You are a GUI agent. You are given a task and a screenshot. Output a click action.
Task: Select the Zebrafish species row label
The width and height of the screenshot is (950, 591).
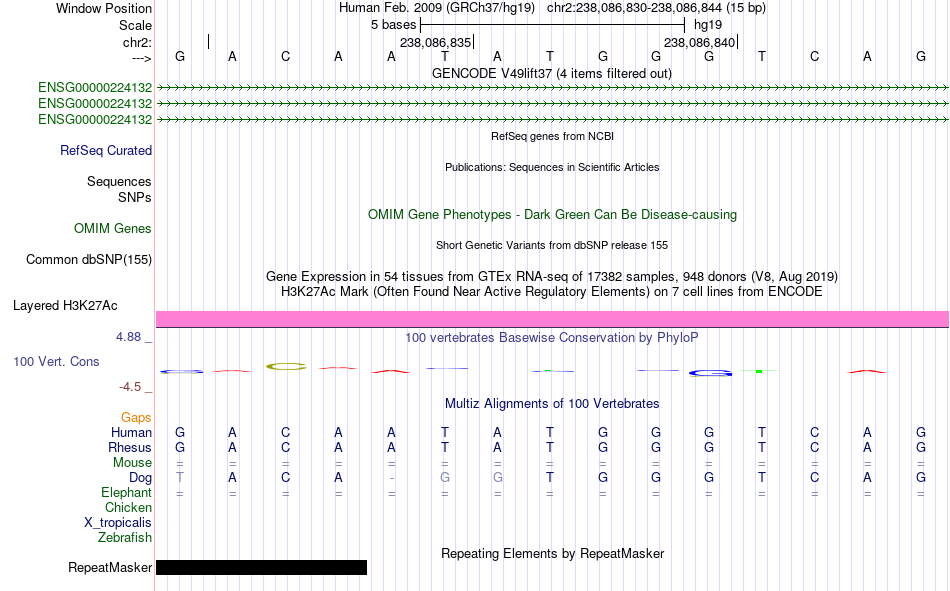click(125, 538)
